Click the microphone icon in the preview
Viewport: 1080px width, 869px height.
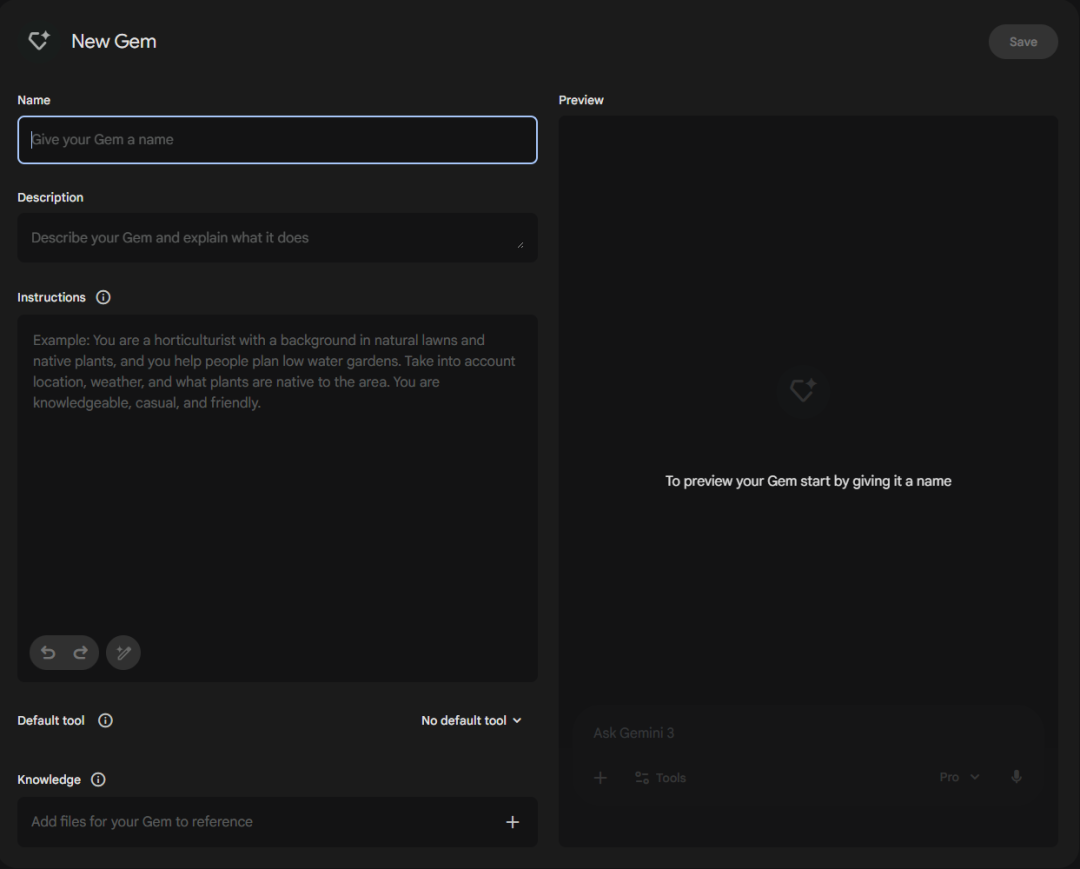point(1016,777)
